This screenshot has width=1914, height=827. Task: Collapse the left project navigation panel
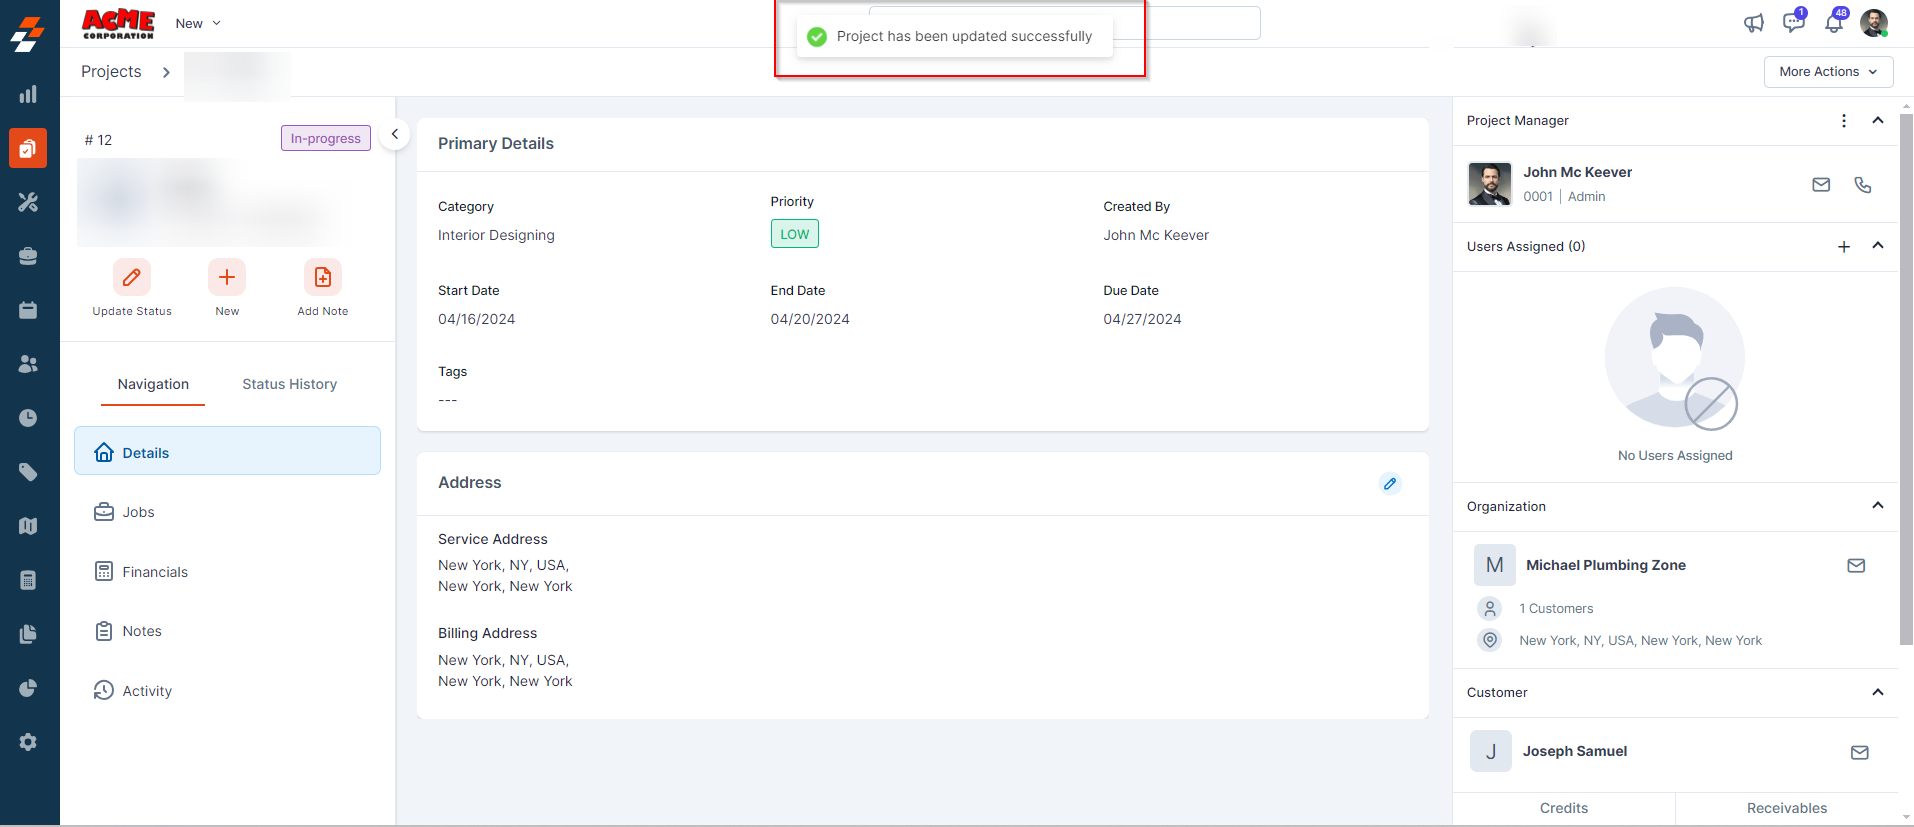(395, 134)
